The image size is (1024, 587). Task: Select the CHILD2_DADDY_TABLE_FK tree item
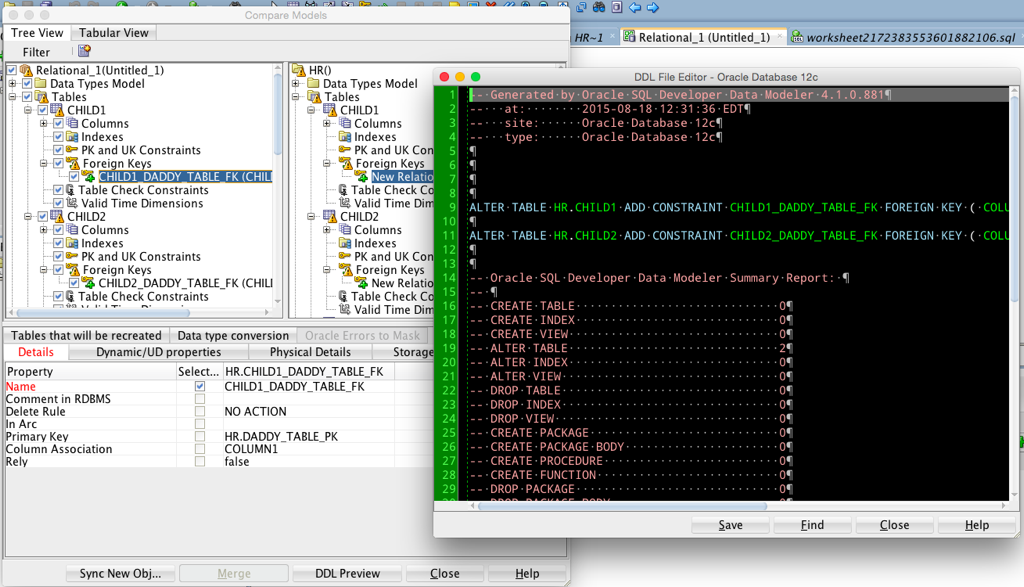(x=185, y=283)
